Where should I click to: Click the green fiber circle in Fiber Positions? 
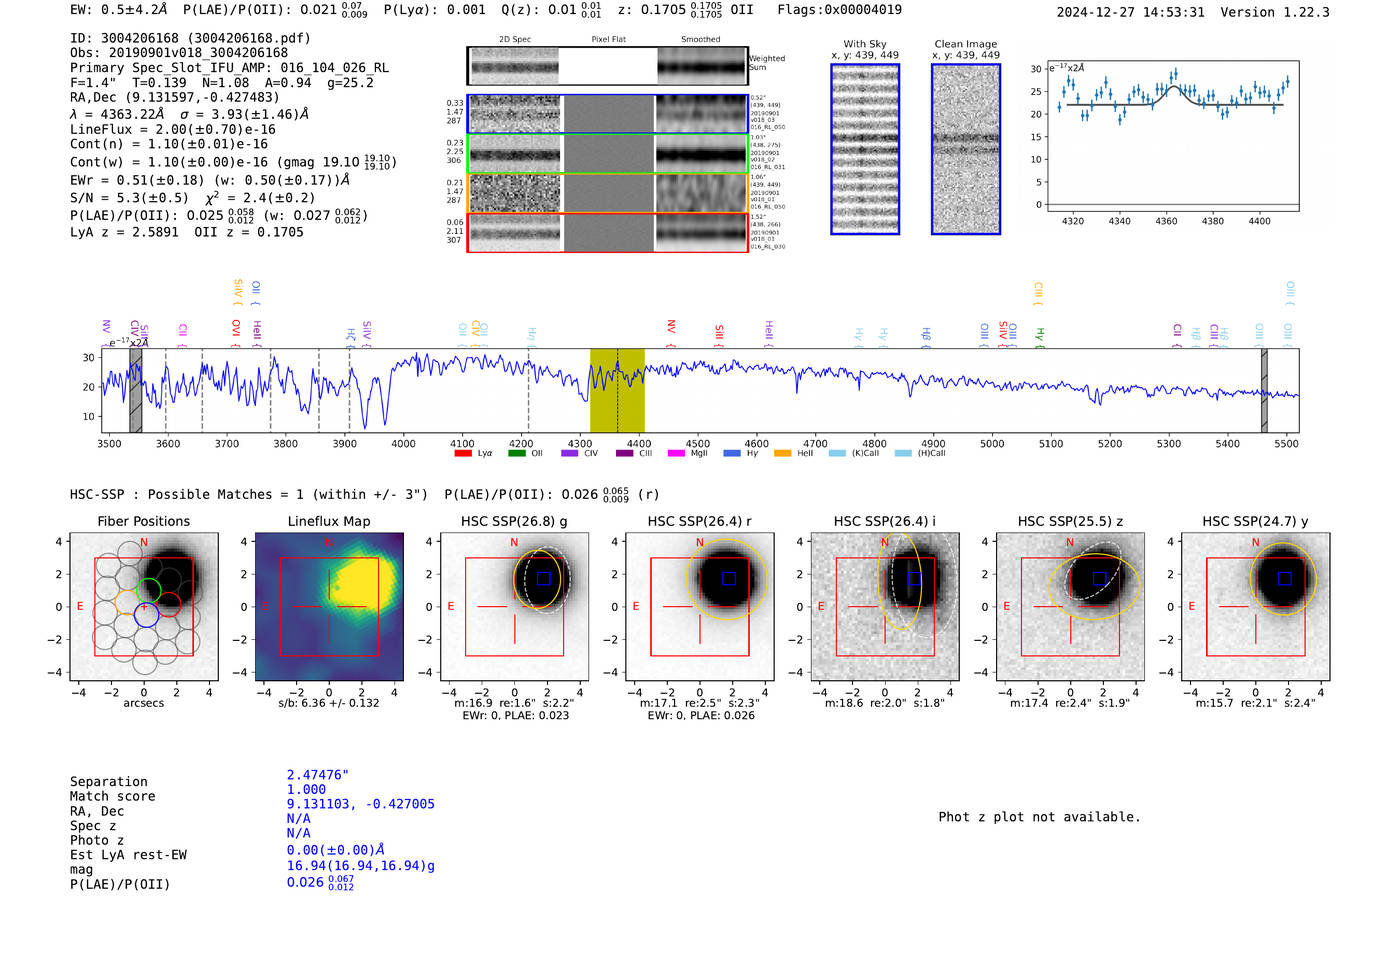(x=148, y=589)
